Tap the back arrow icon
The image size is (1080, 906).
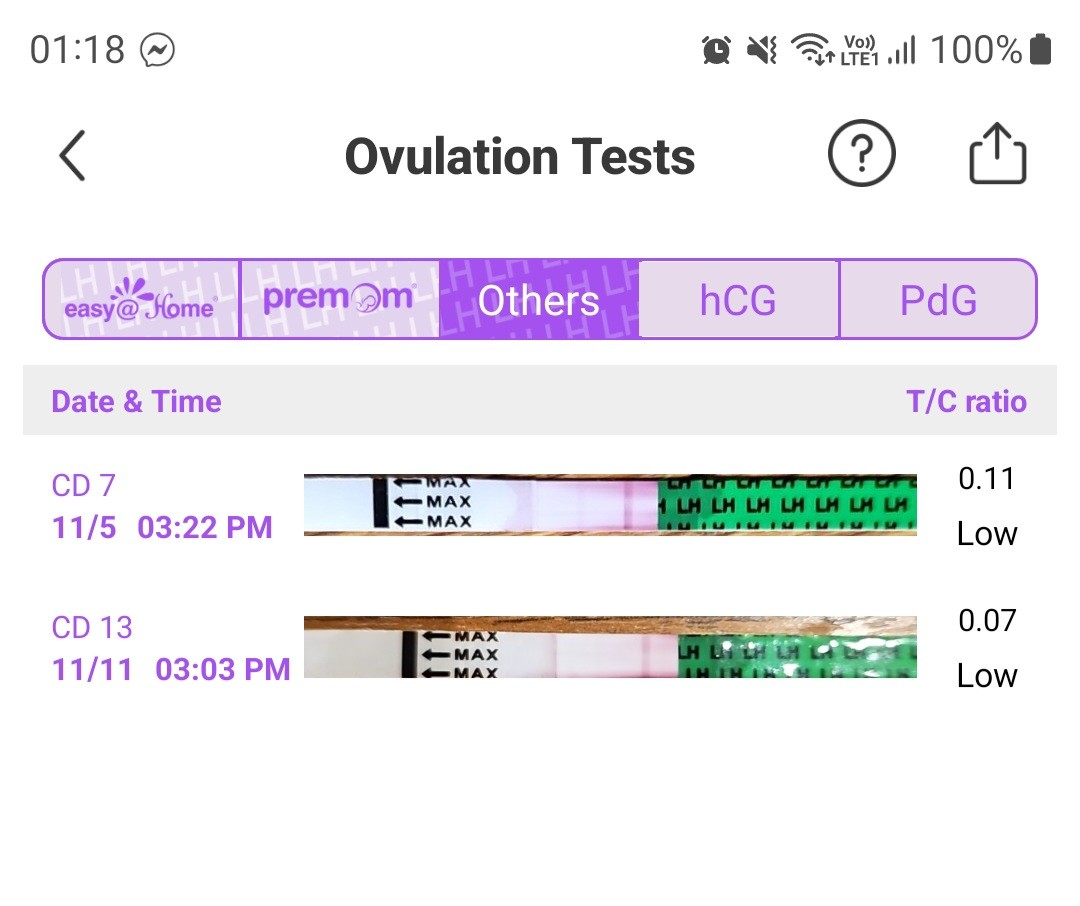pos(72,156)
